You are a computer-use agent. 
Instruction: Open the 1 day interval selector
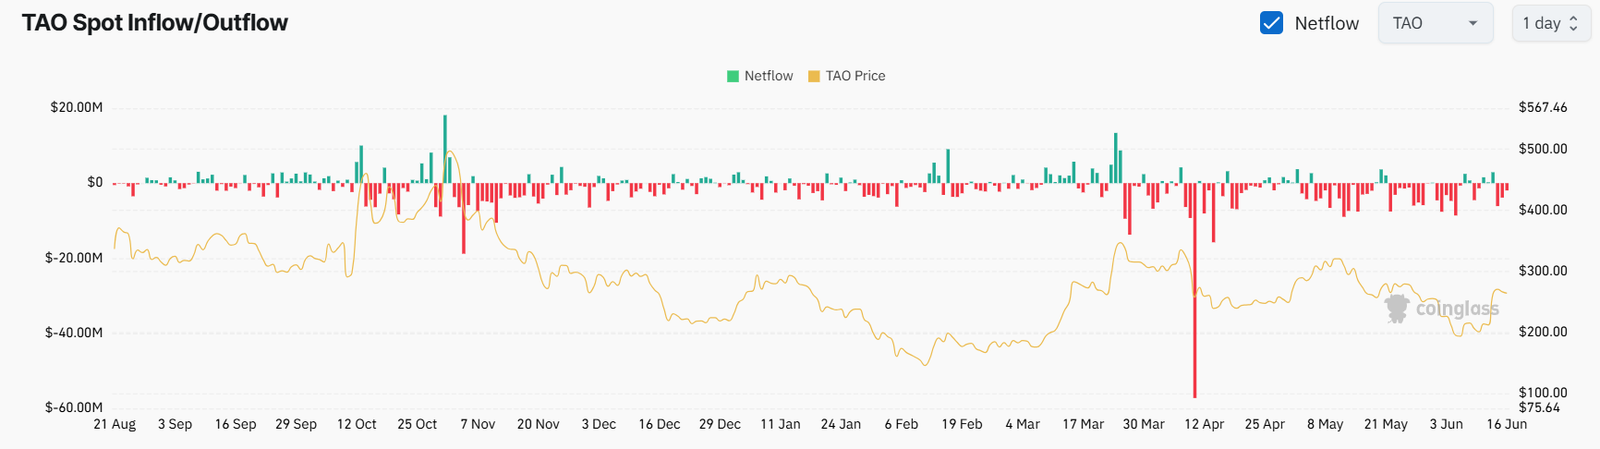pos(1550,23)
